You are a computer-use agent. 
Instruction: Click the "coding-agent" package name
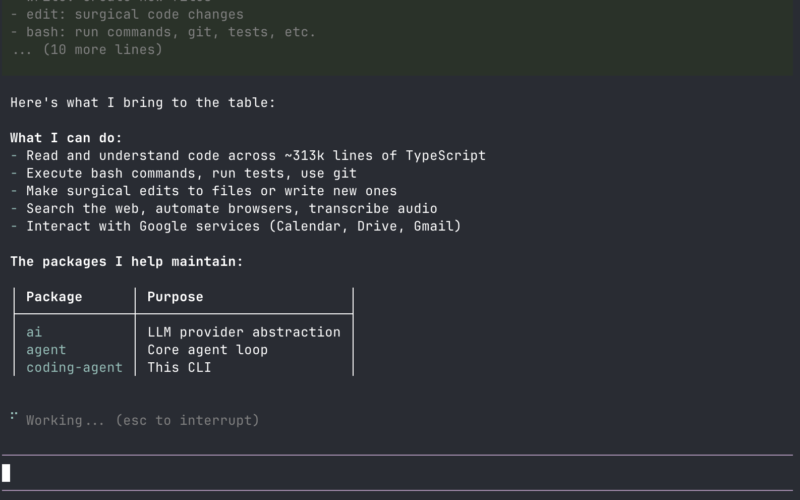(74, 368)
